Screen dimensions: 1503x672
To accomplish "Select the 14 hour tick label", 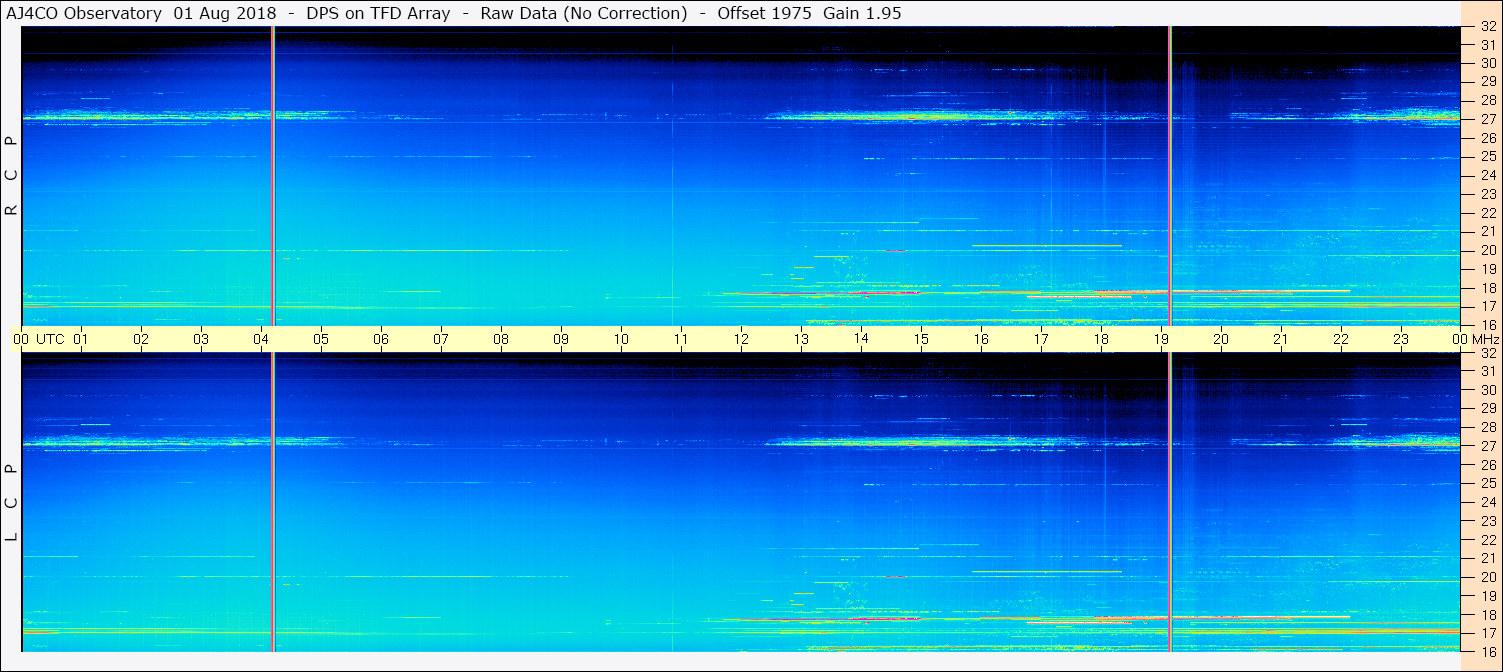I will (x=861, y=339).
